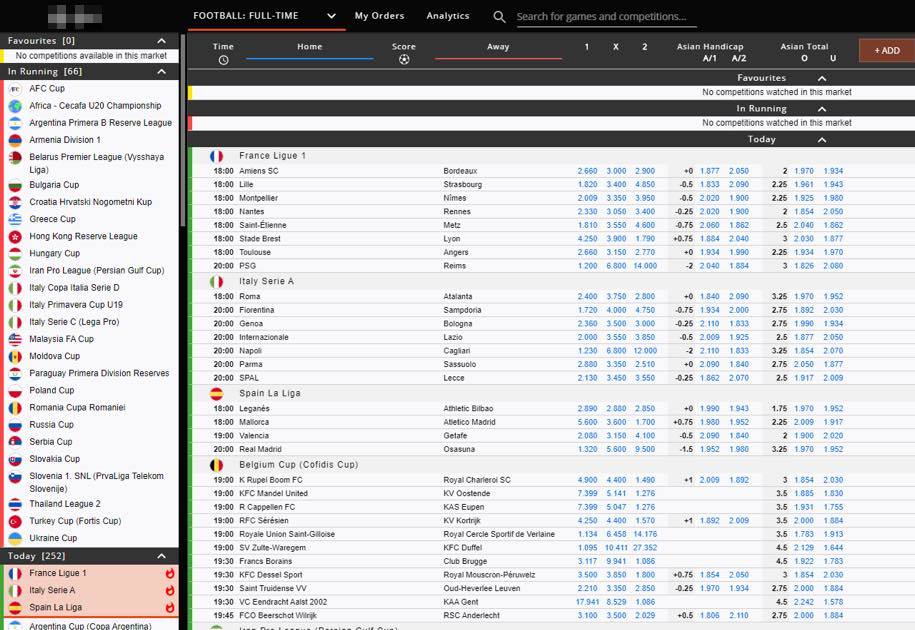Collapse the main In Running section chevron

click(x=822, y=109)
